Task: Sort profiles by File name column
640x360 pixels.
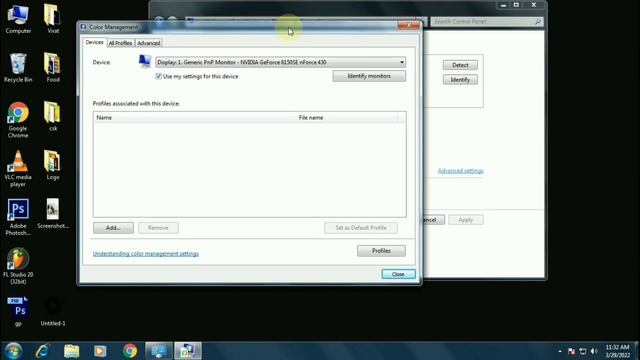Action: point(347,118)
